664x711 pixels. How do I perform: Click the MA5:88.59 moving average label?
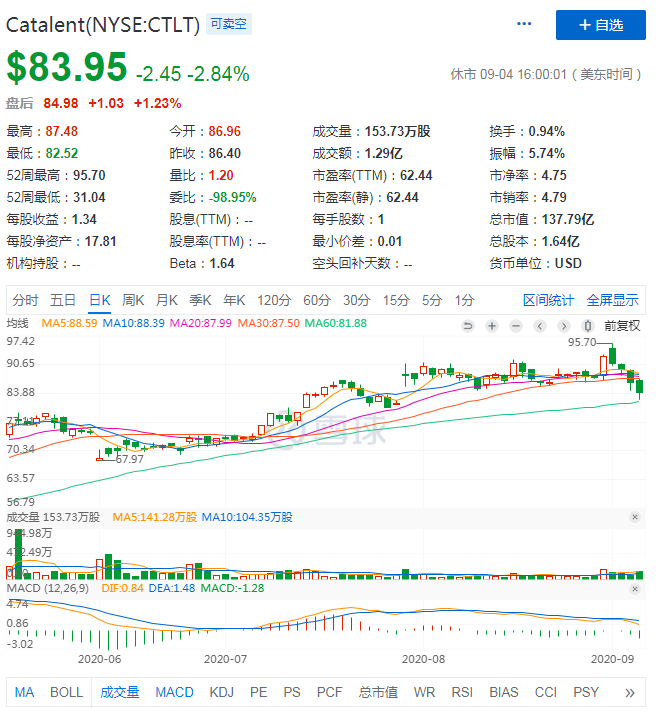point(69,323)
